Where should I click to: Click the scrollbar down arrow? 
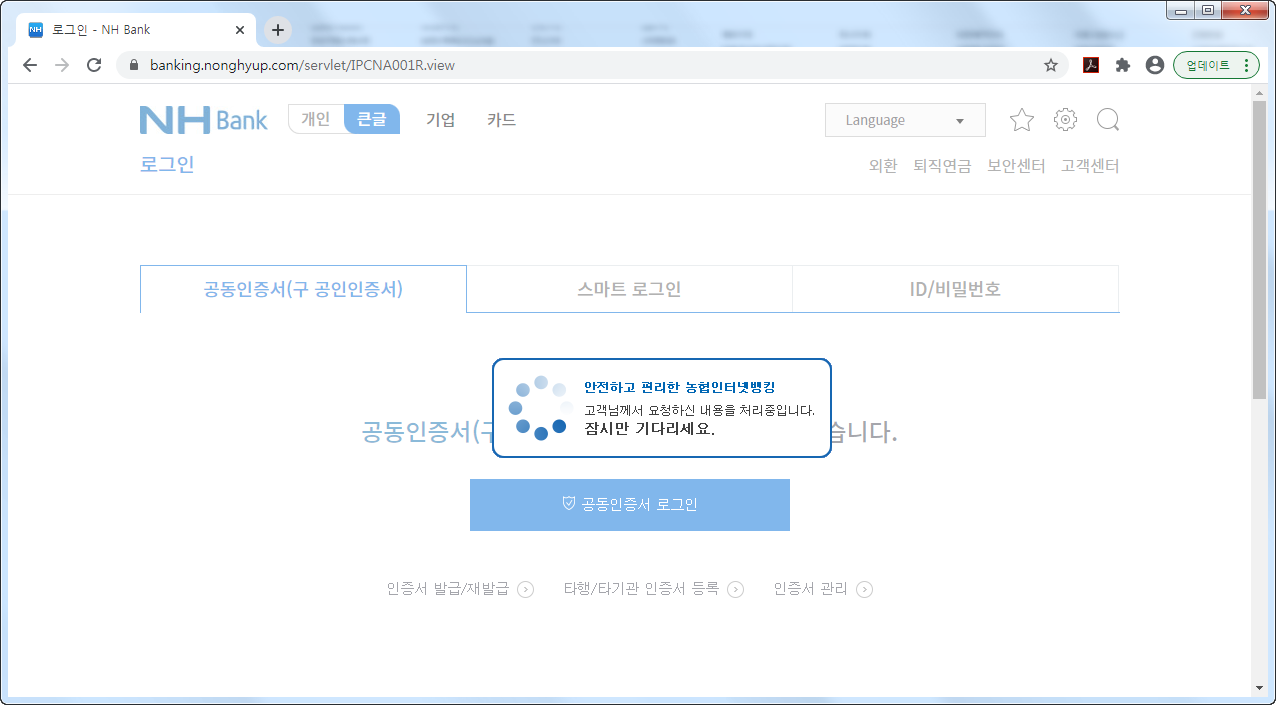(x=1259, y=688)
